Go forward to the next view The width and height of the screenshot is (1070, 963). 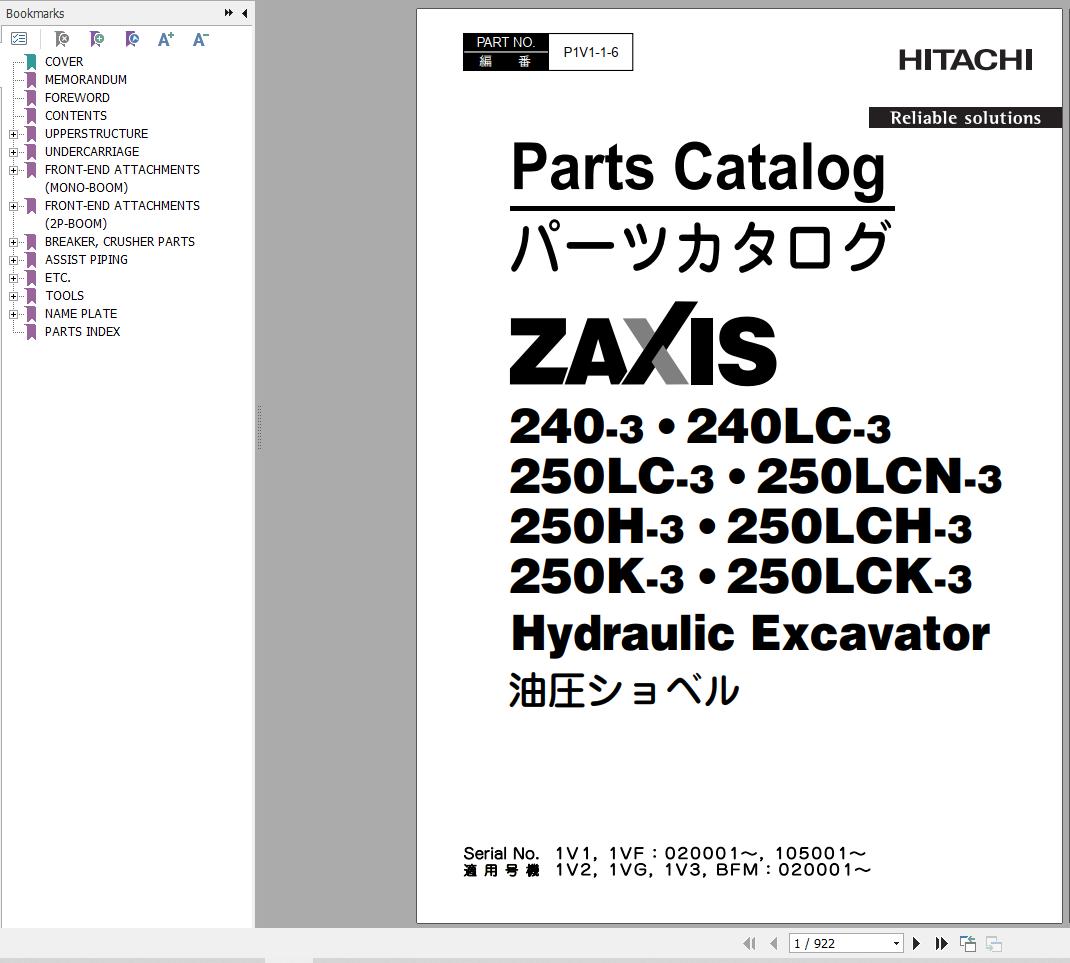point(994,943)
